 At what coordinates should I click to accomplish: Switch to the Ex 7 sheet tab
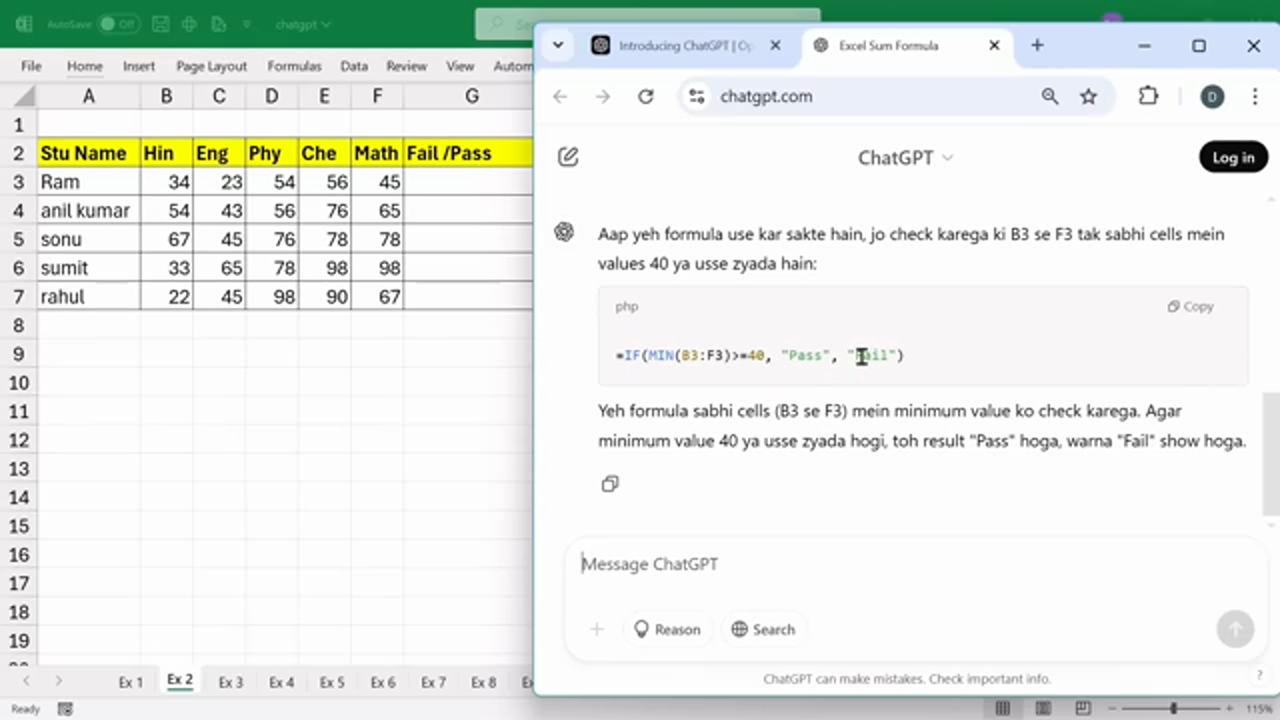click(x=433, y=682)
